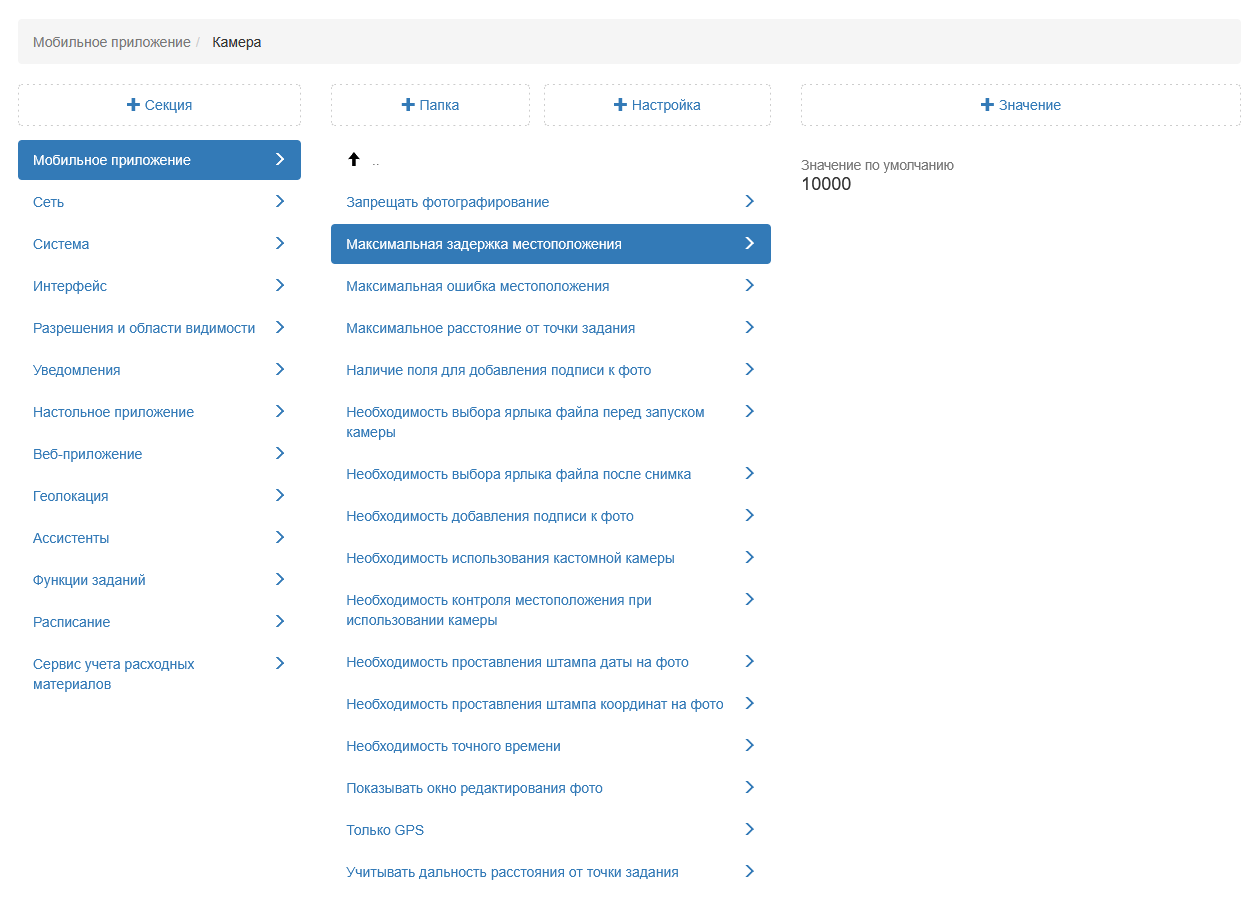Viewport: 1259px width, 904px height.
Task: Open Показывать окно редактирования фото setting
Action: [474, 788]
